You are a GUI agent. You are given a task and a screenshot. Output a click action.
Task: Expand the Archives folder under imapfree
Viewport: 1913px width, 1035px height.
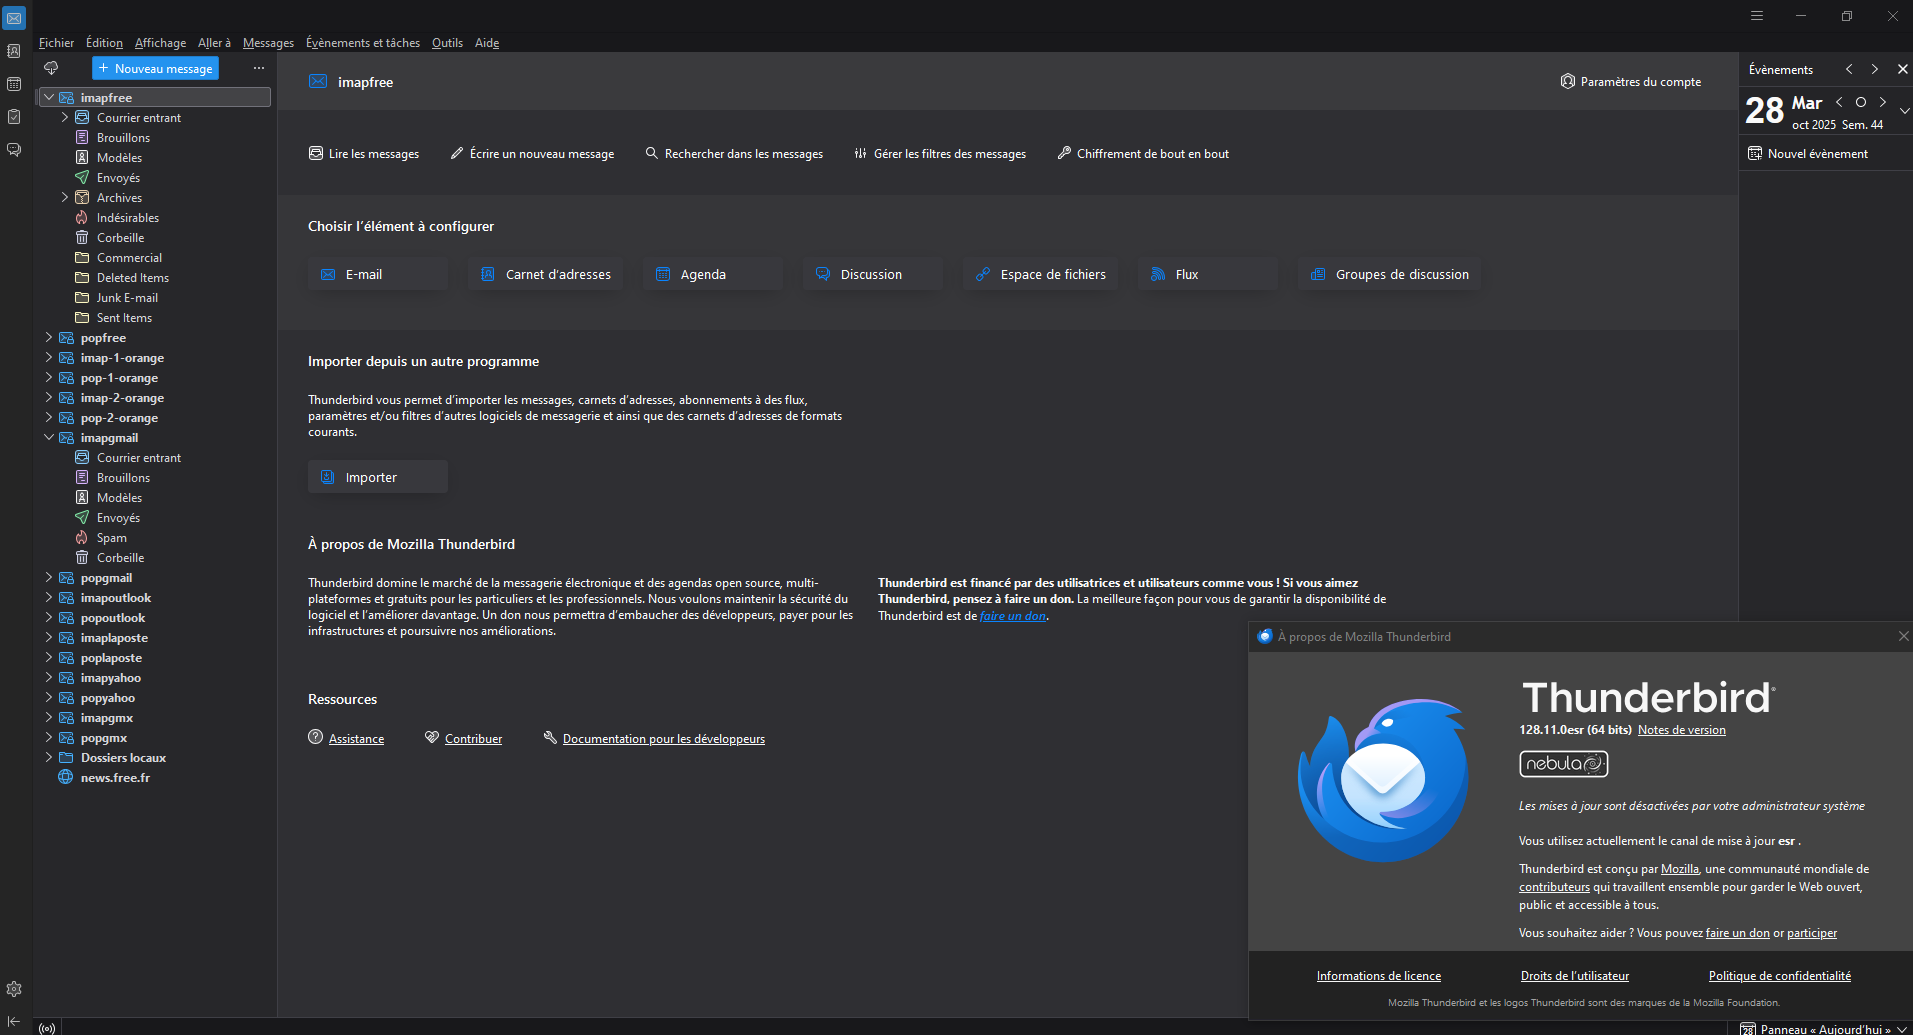pyautogui.click(x=65, y=198)
